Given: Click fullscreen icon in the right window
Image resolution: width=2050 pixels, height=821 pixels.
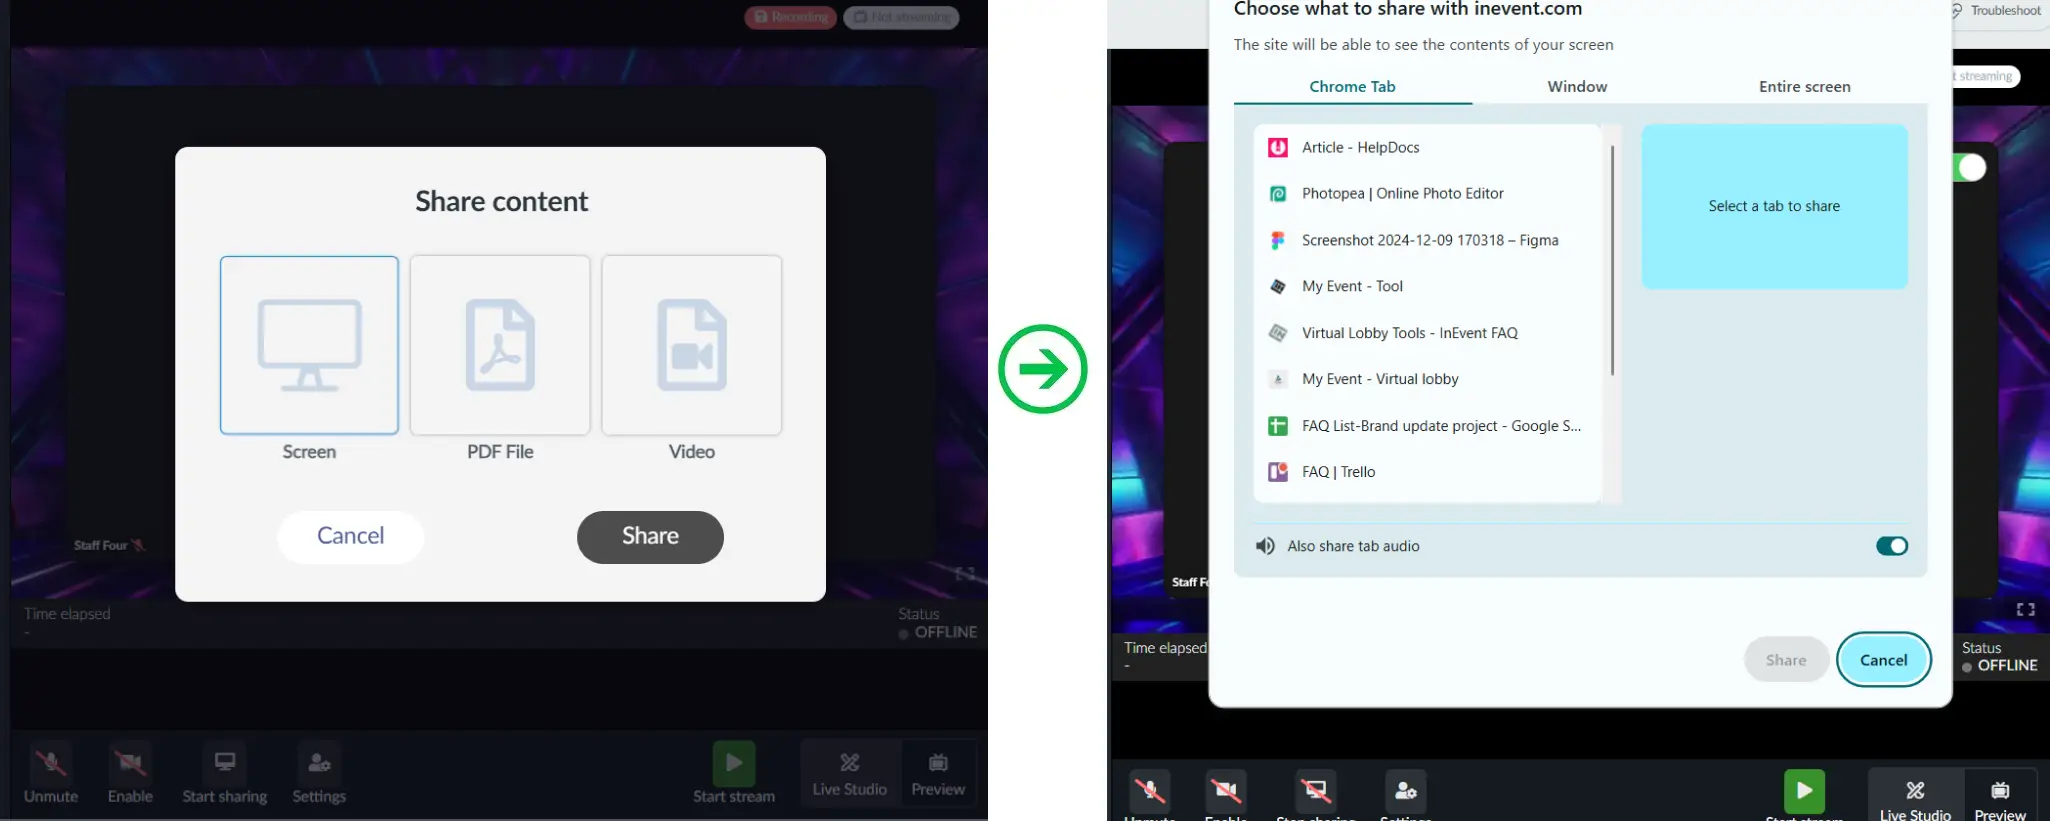Looking at the screenshot, I should coord(2026,609).
